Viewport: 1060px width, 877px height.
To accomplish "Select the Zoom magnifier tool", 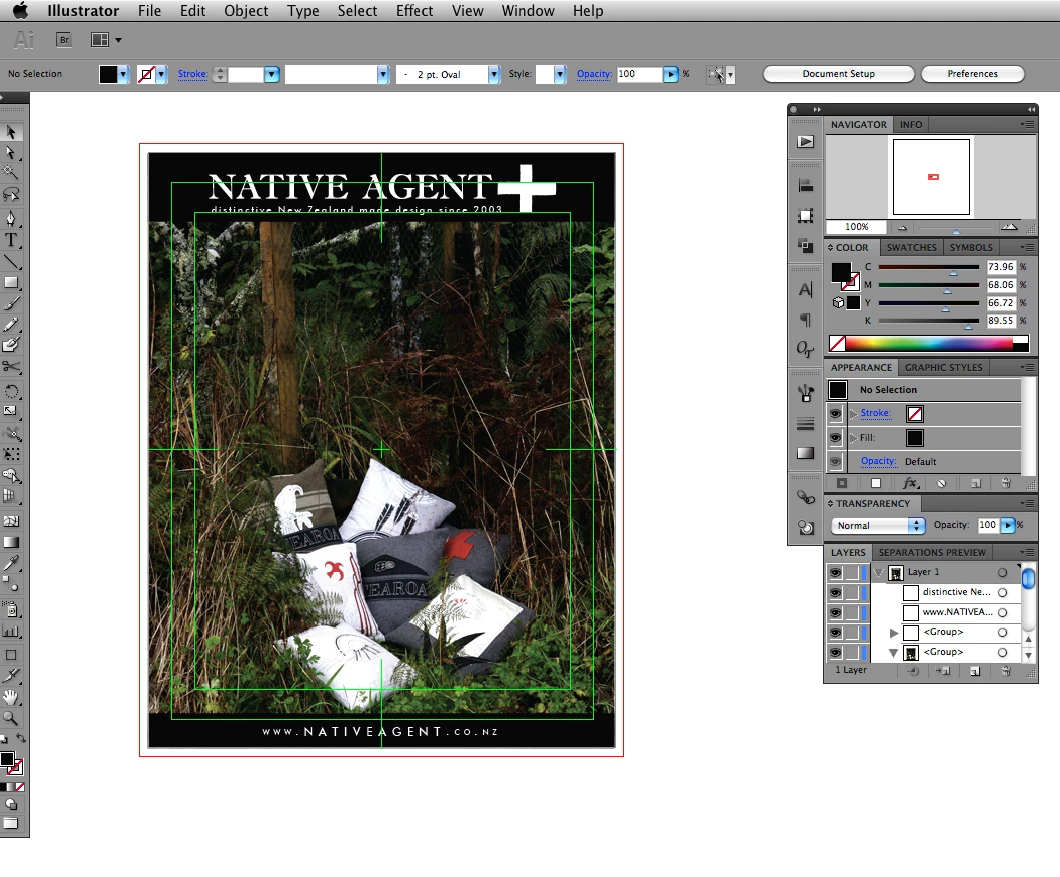I will coord(11,718).
